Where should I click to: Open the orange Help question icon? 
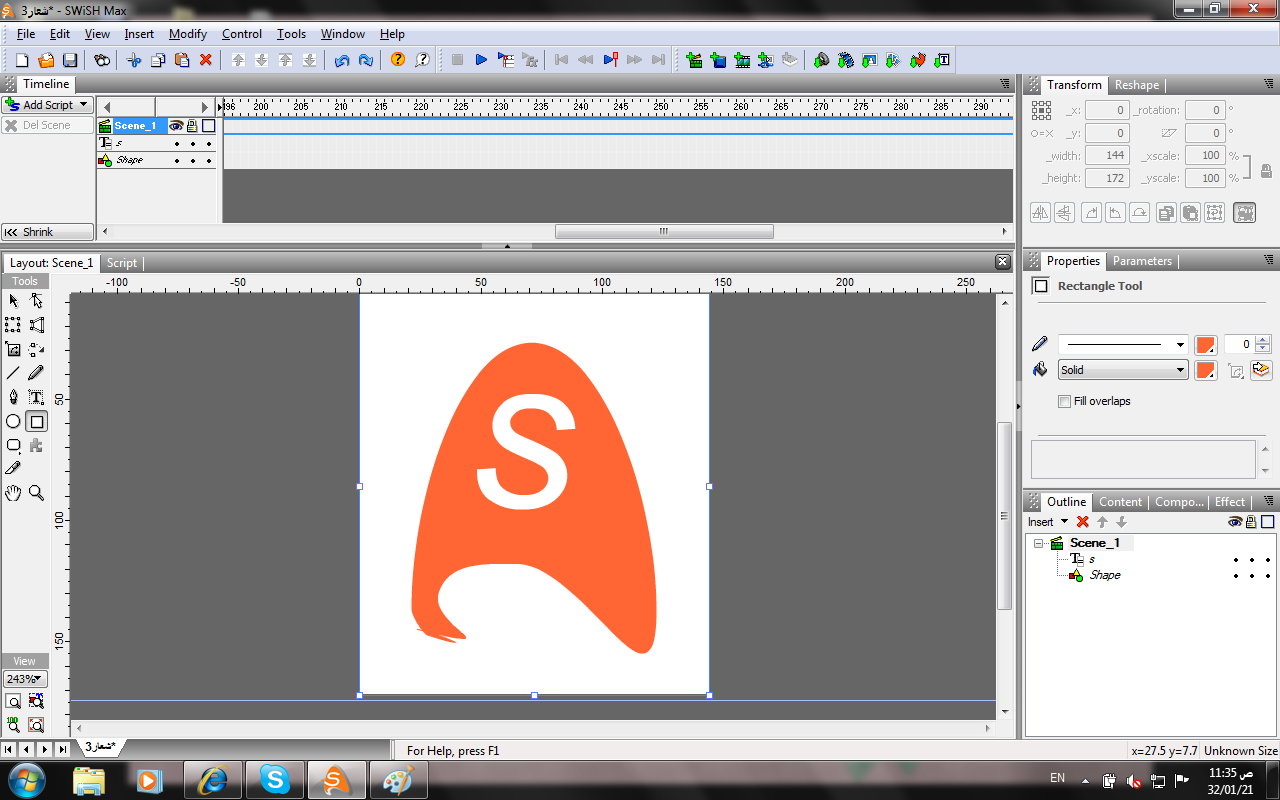click(398, 60)
